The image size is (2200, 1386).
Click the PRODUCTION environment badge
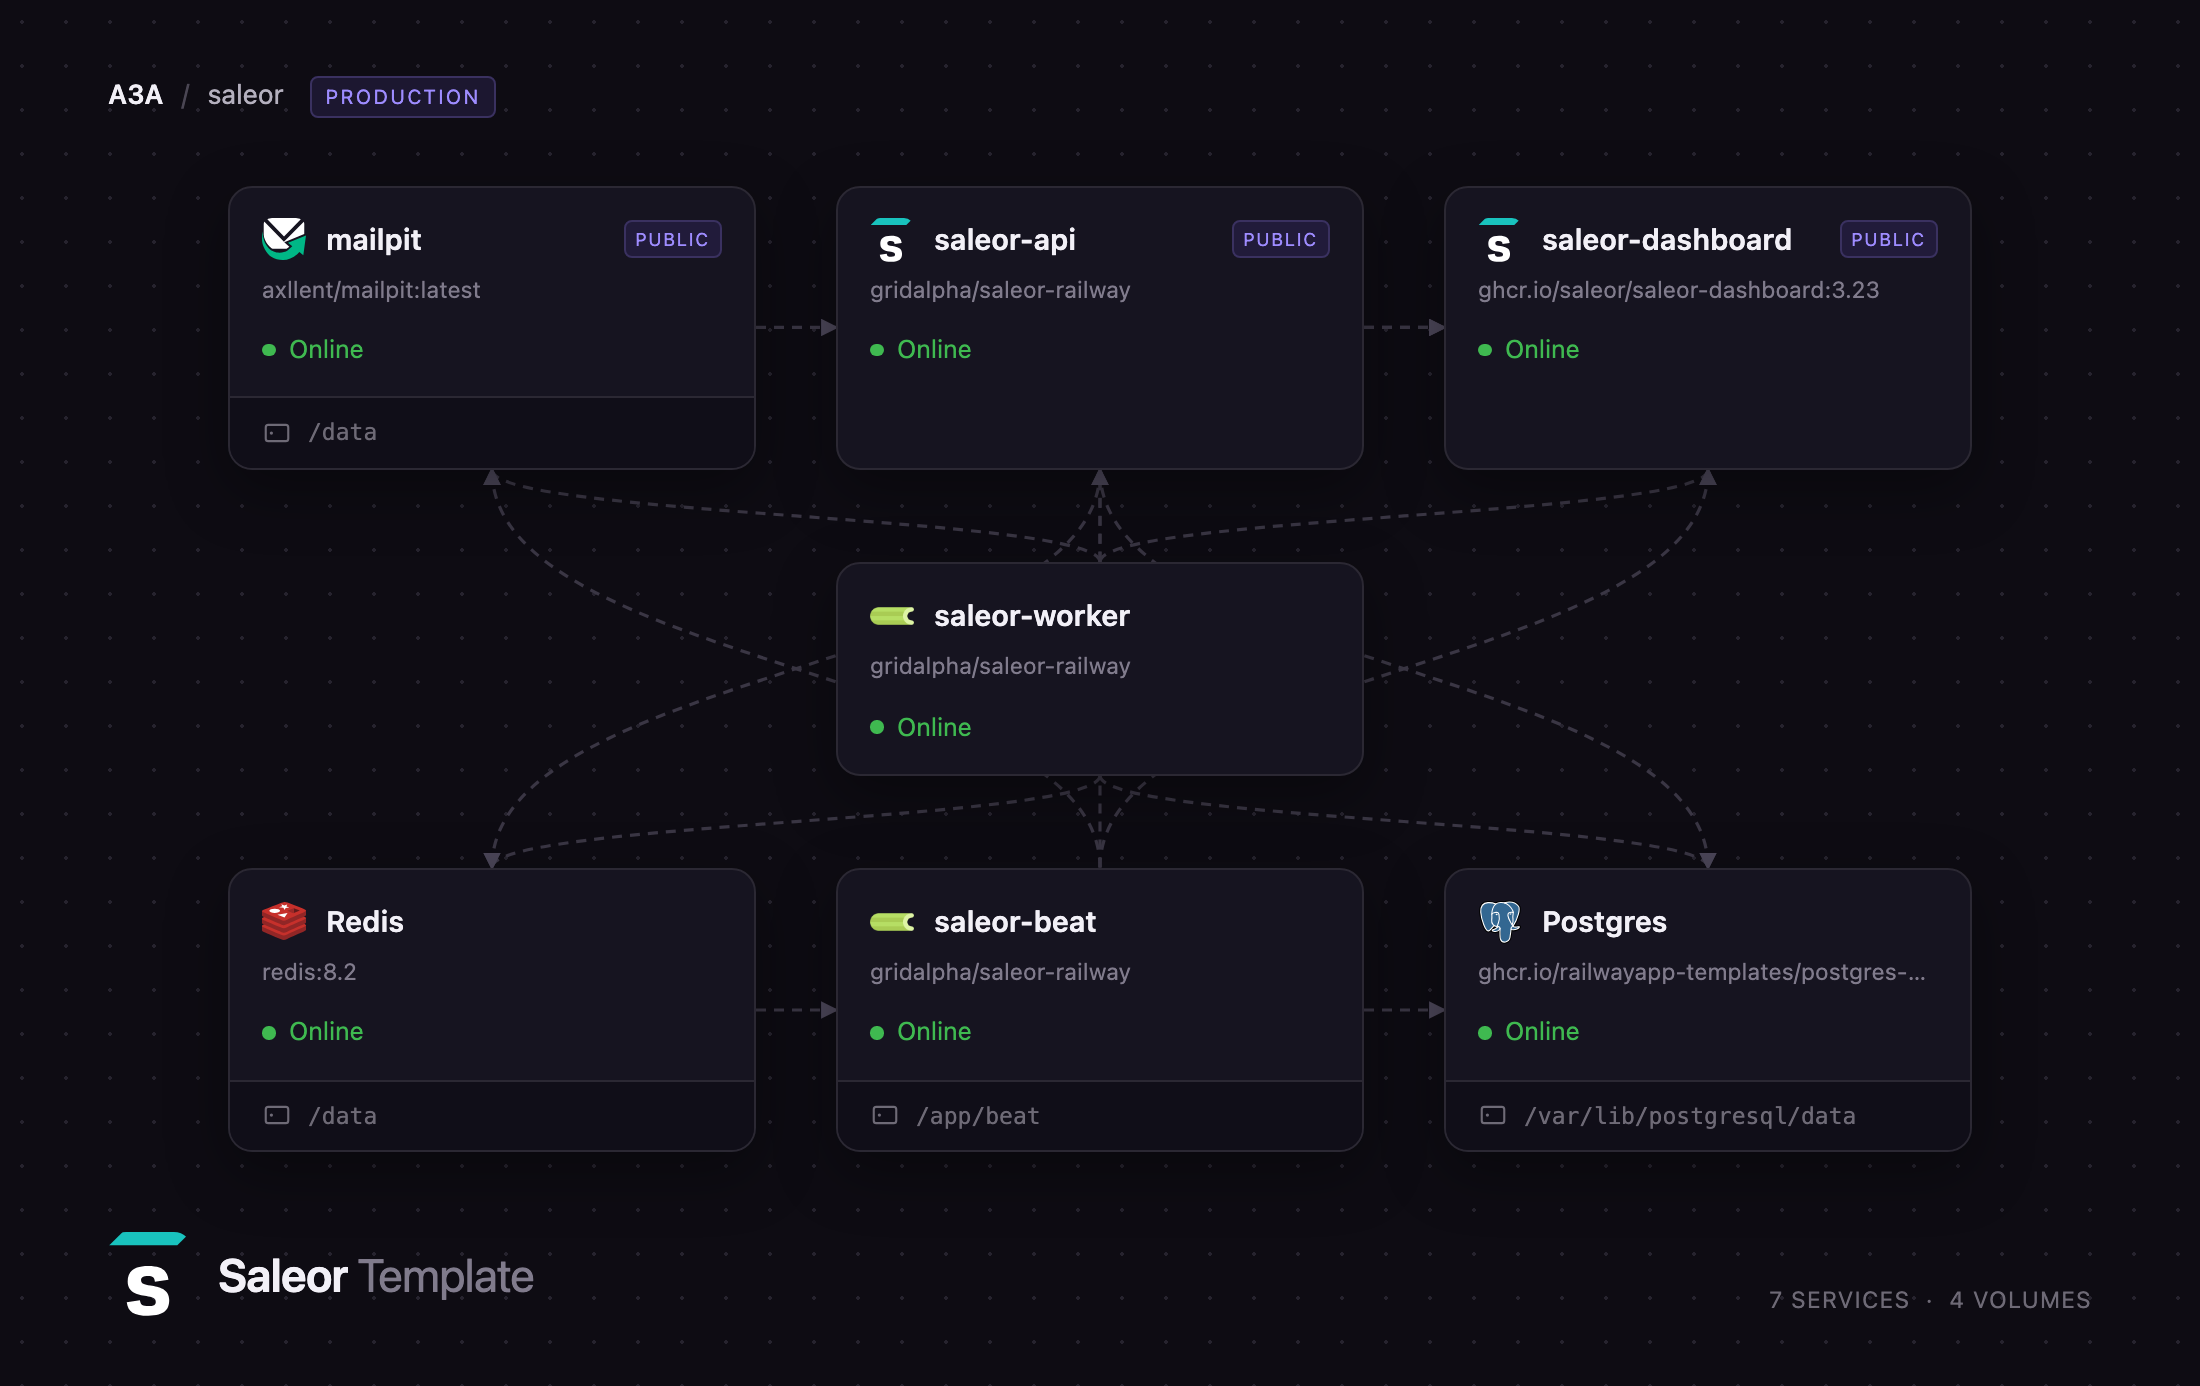point(403,97)
